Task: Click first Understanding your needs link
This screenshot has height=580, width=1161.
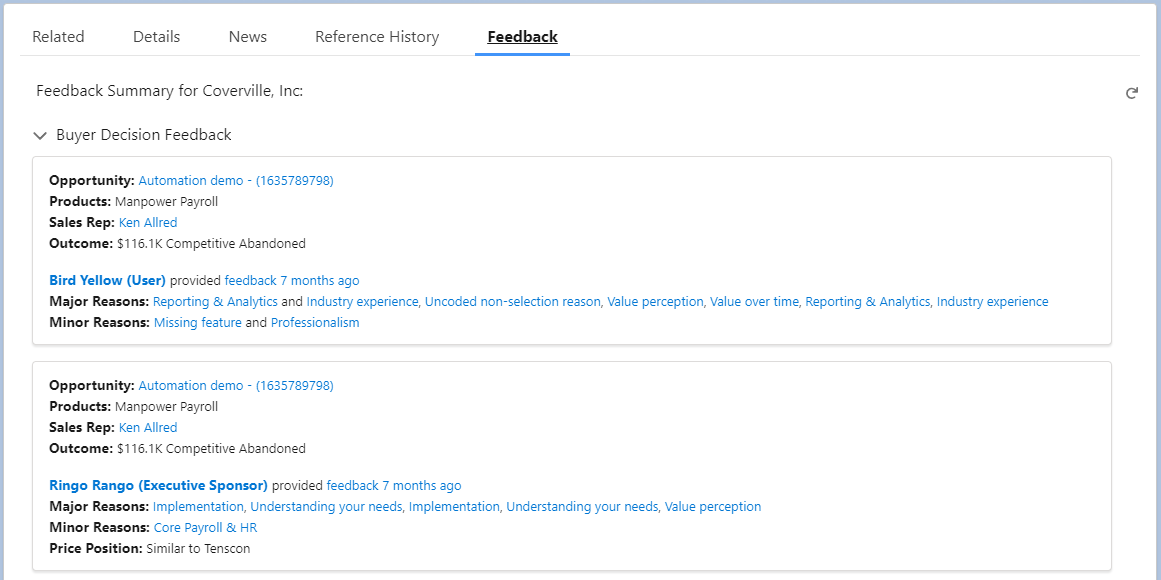Action: point(327,507)
